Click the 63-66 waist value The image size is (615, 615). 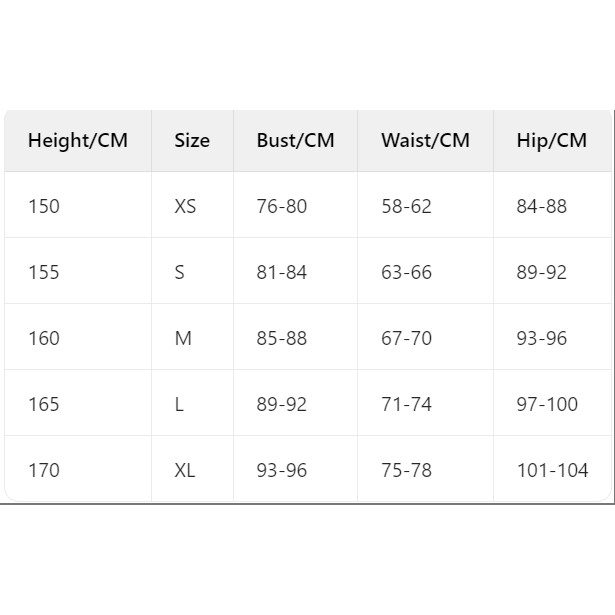click(406, 272)
